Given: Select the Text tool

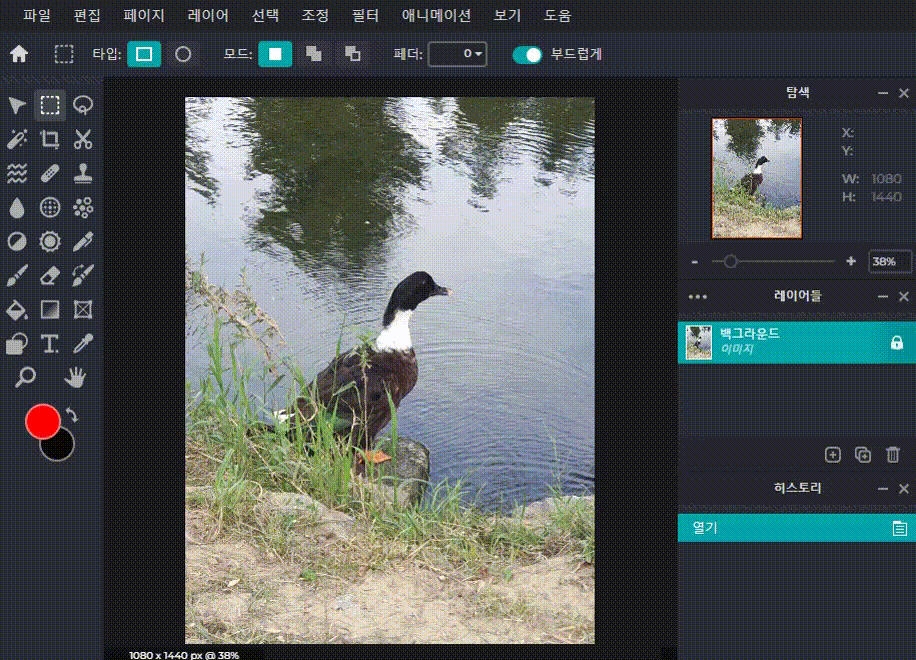Looking at the screenshot, I should 50,343.
